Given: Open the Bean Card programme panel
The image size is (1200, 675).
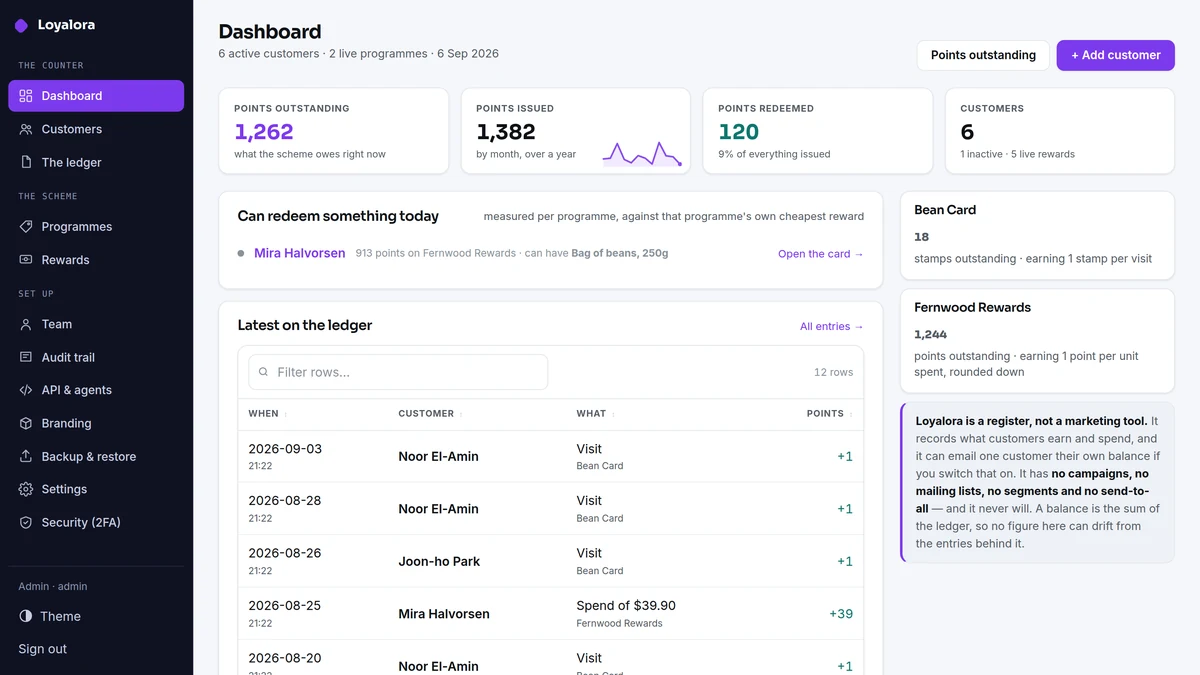Looking at the screenshot, I should click(1038, 237).
